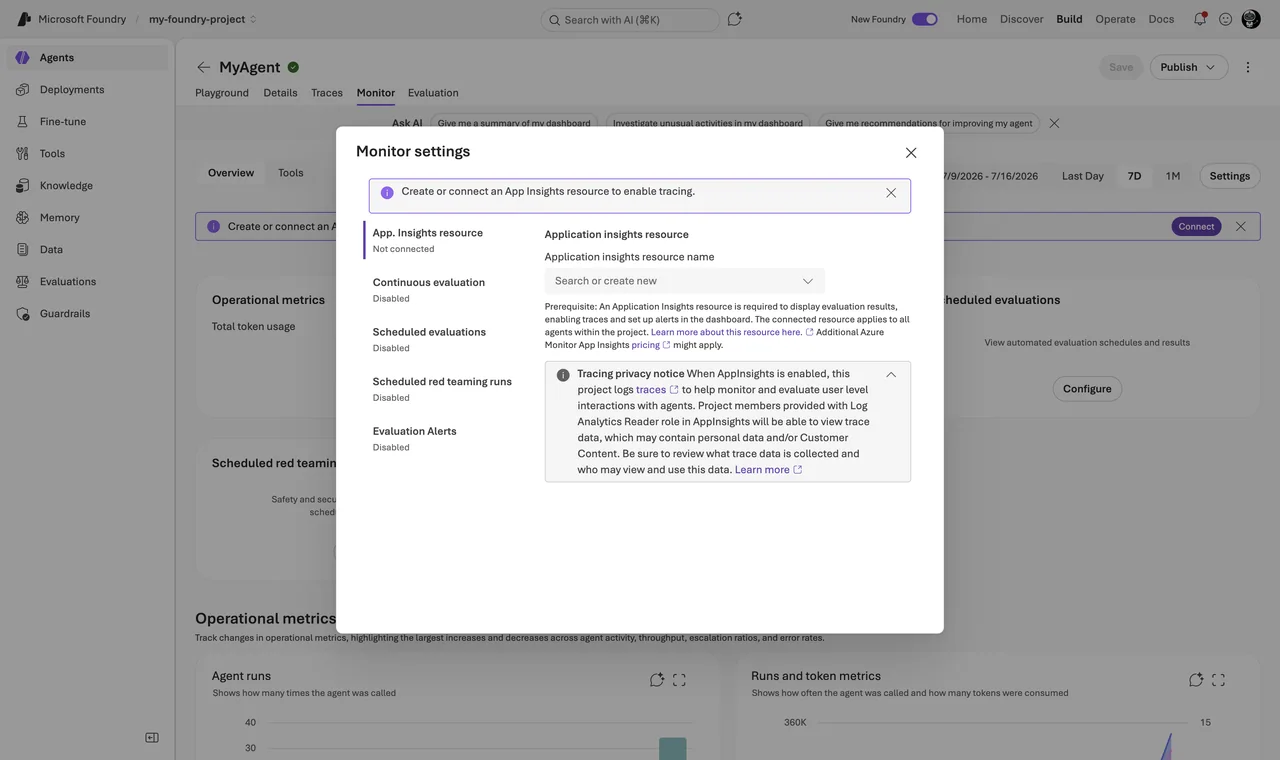1280x760 pixels.
Task: Expand Runs and token metrics to fullscreen
Action: click(x=1218, y=680)
